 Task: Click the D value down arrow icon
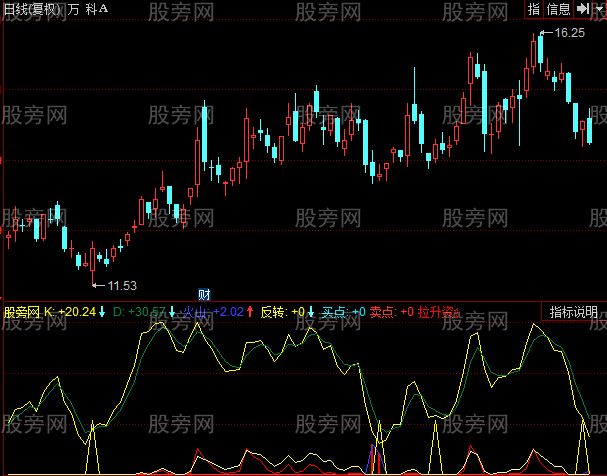[x=172, y=312]
